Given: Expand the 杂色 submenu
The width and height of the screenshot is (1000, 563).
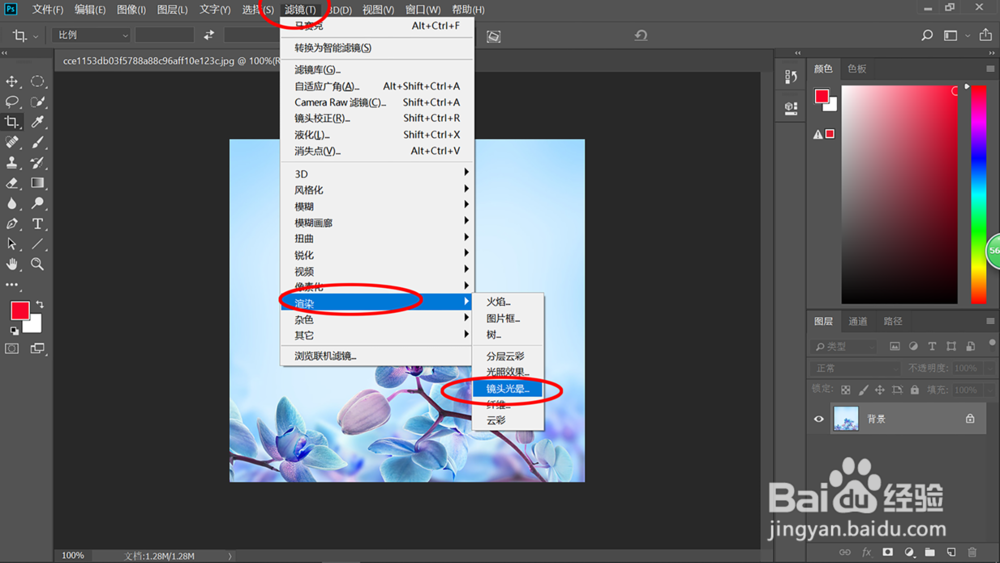Looking at the screenshot, I should (x=377, y=319).
